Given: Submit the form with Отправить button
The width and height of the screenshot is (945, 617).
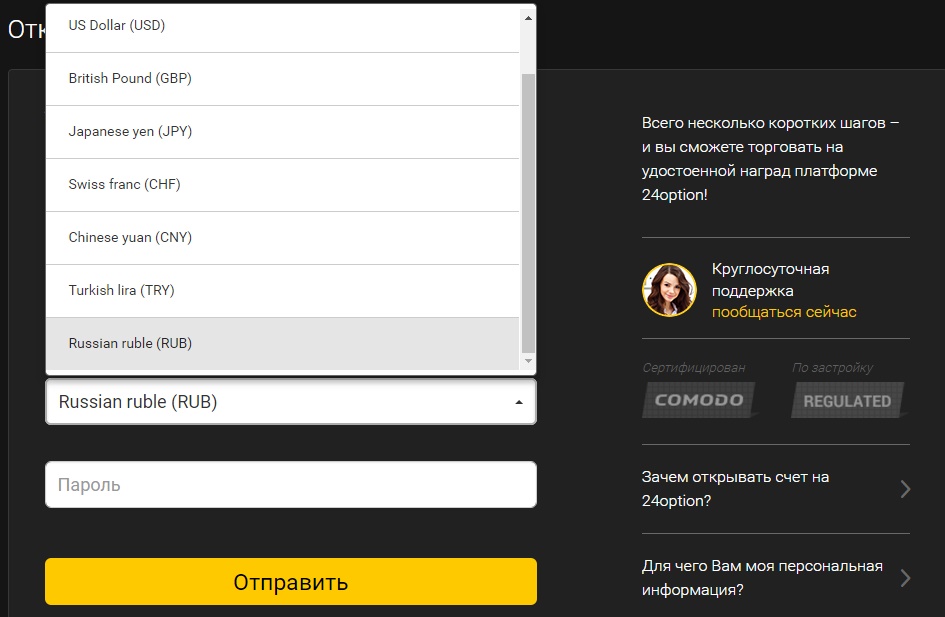Looking at the screenshot, I should 290,581.
